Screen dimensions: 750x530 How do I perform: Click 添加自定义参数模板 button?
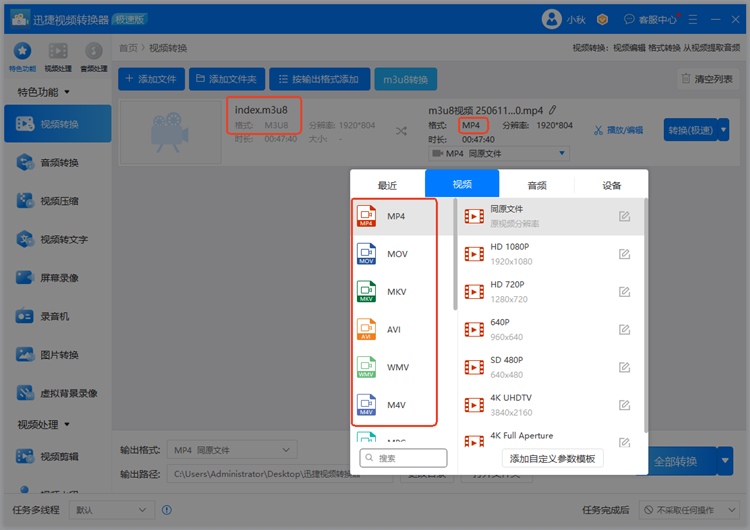[552, 458]
